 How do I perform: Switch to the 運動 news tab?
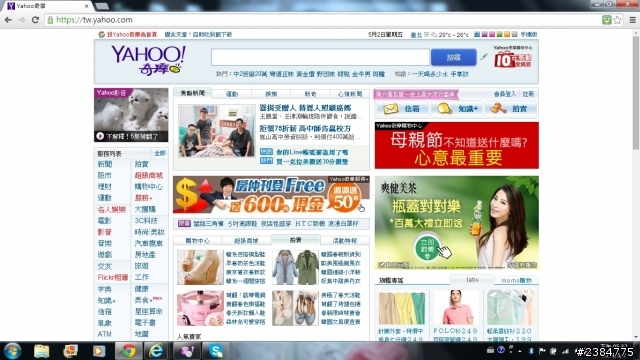232,94
